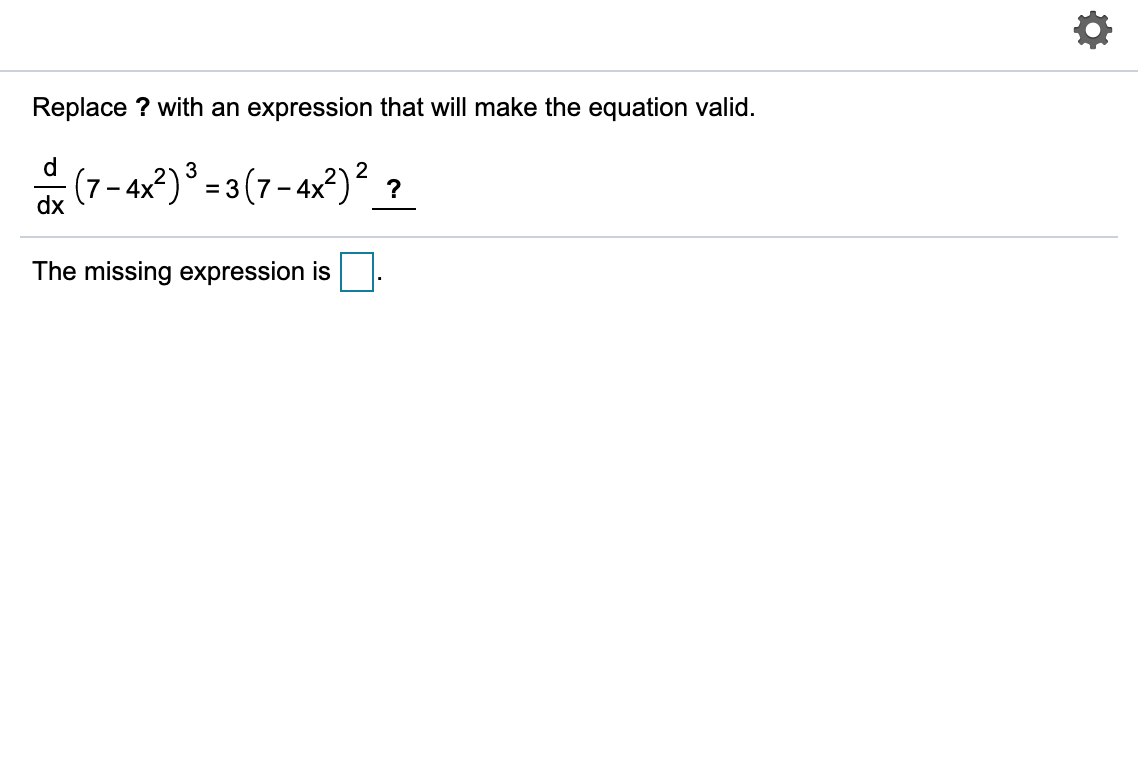Select the text 'The missing expression is'
Image resolution: width=1138 pixels, height=772 pixels.
click(180, 271)
